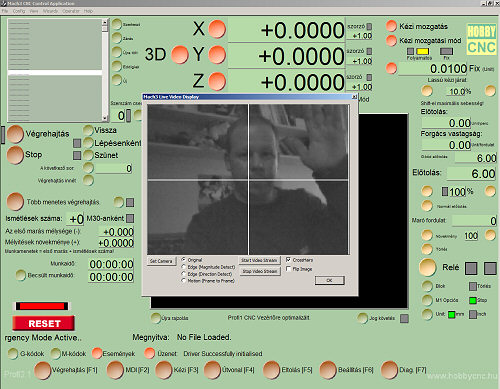Click the orange 3D button

tap(180, 55)
